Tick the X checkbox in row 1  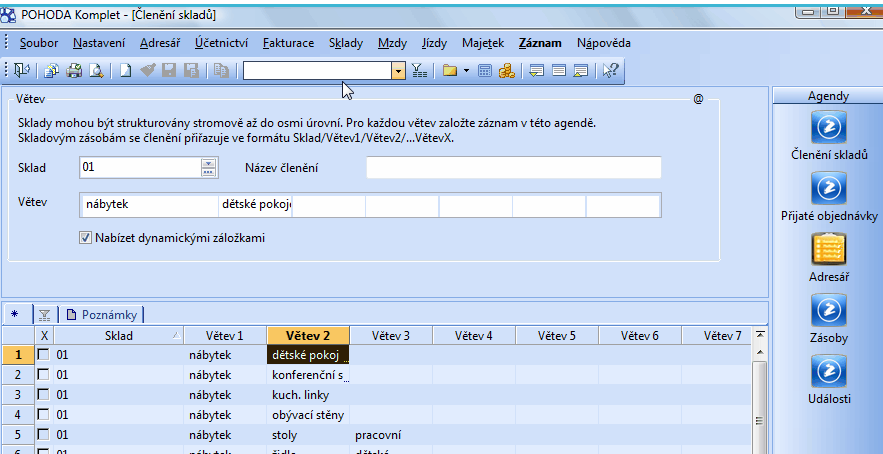(43, 355)
